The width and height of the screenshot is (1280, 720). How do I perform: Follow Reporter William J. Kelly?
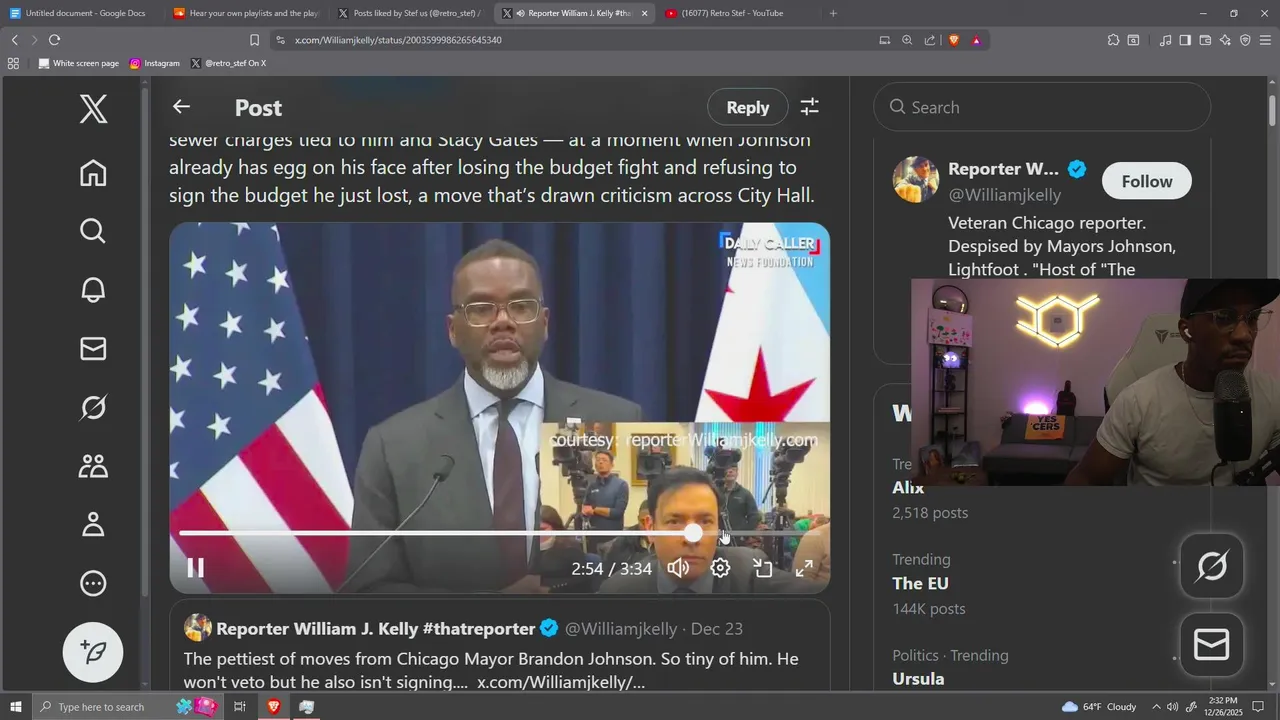1147,181
